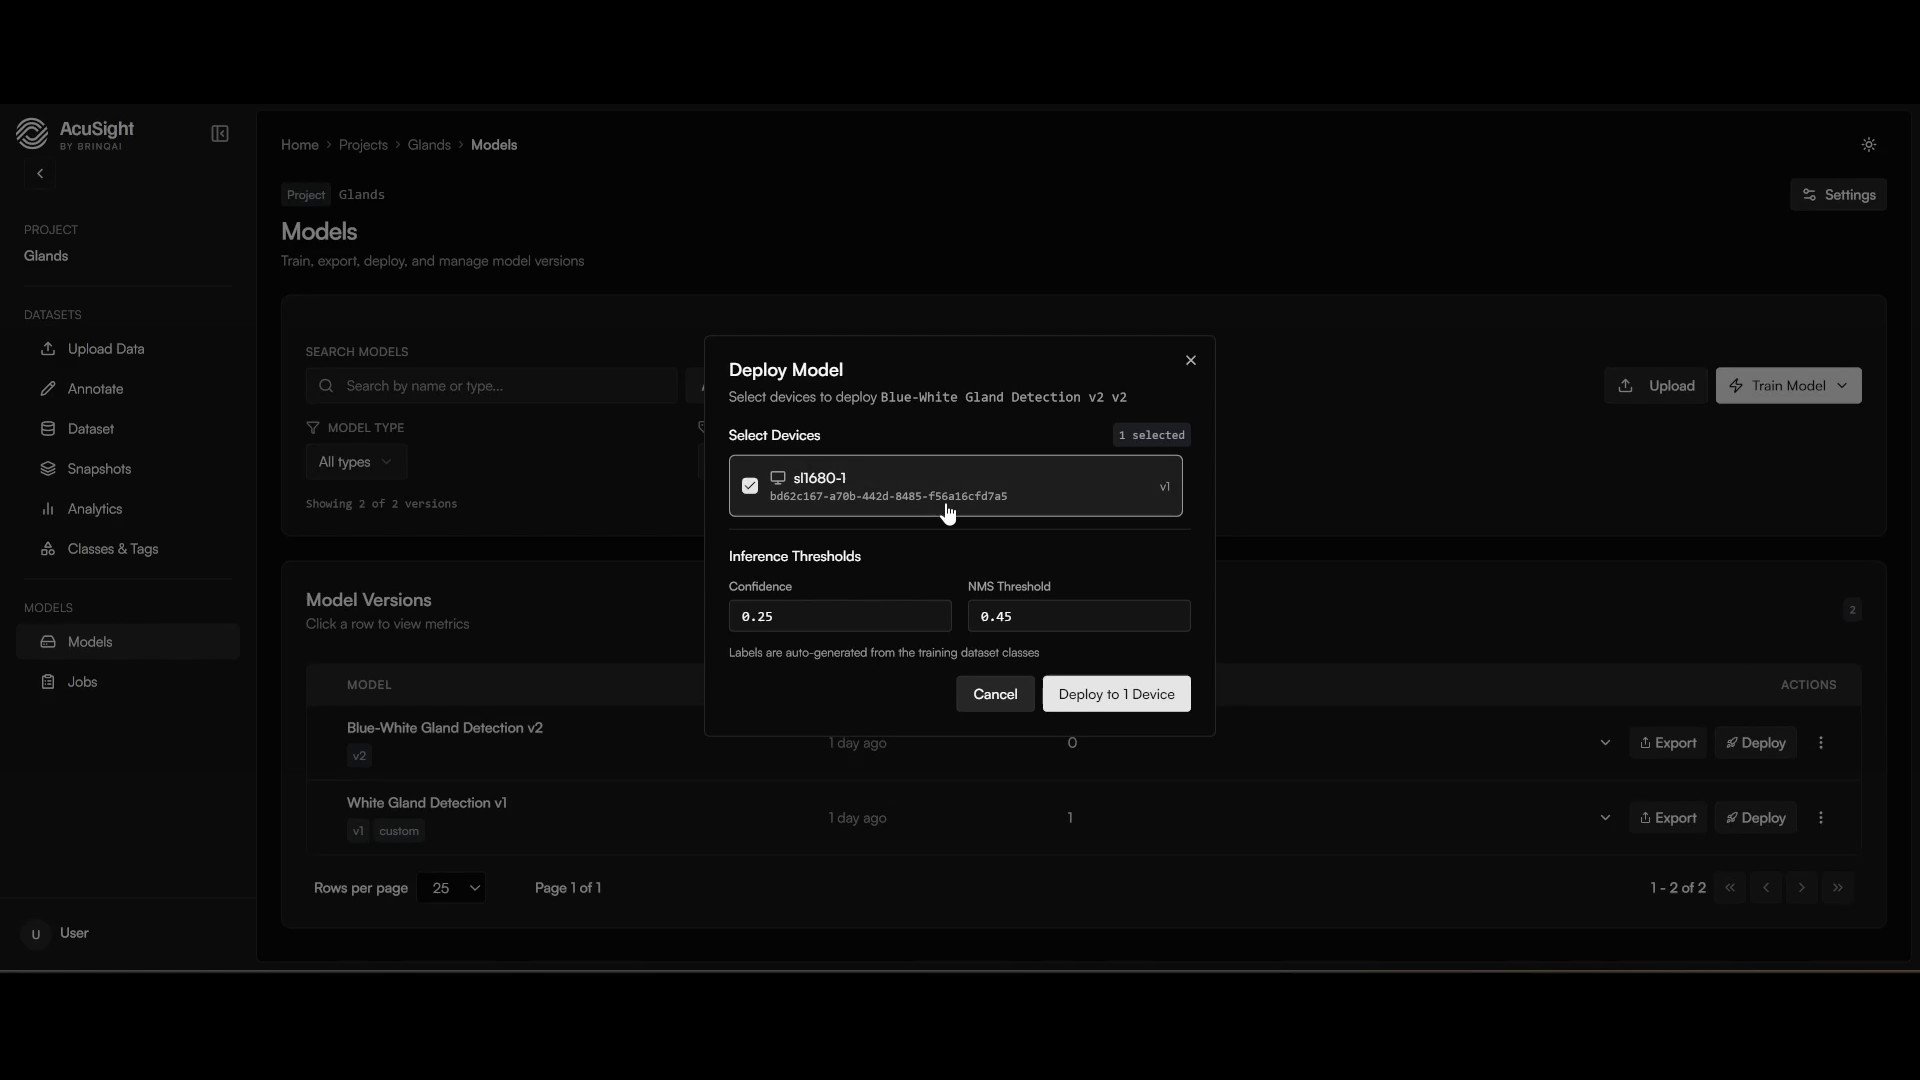Go to next page arrow

pos(1802,888)
